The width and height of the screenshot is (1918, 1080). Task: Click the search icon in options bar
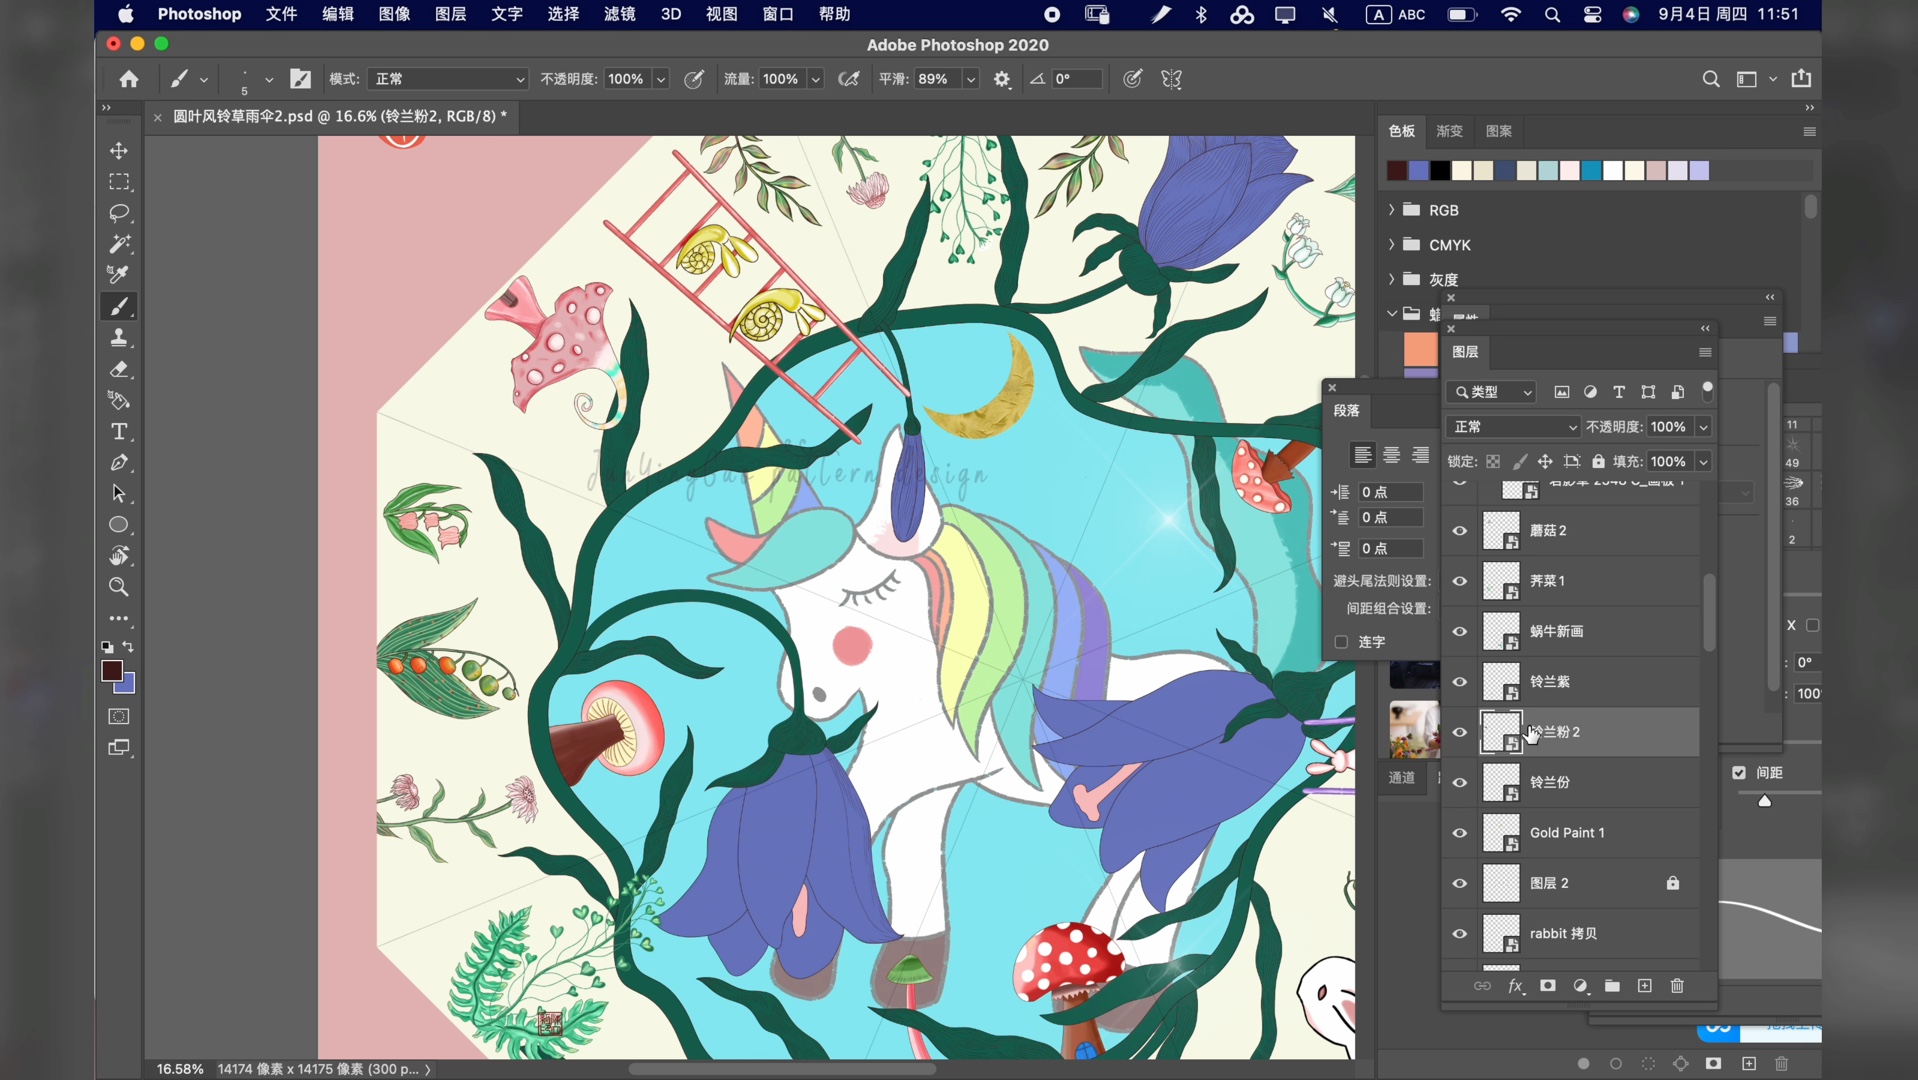coord(1711,79)
